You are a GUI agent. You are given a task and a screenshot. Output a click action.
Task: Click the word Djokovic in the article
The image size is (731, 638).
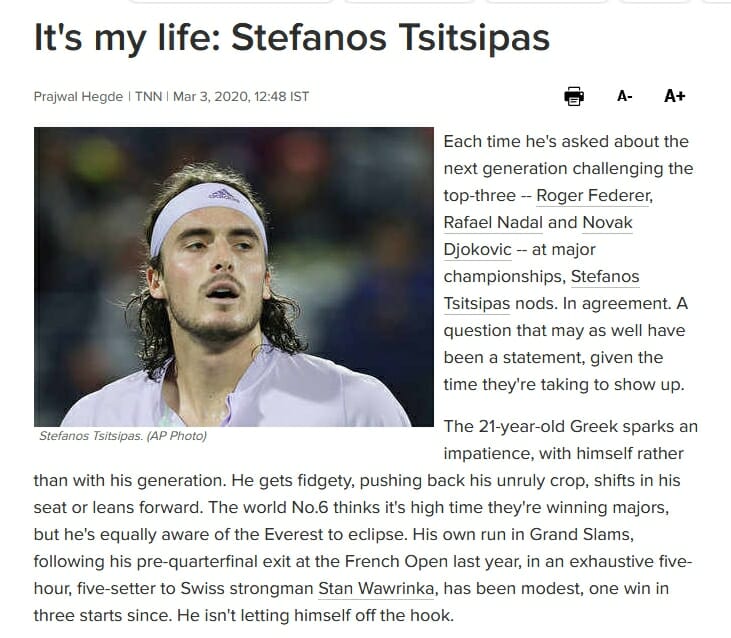(x=477, y=250)
